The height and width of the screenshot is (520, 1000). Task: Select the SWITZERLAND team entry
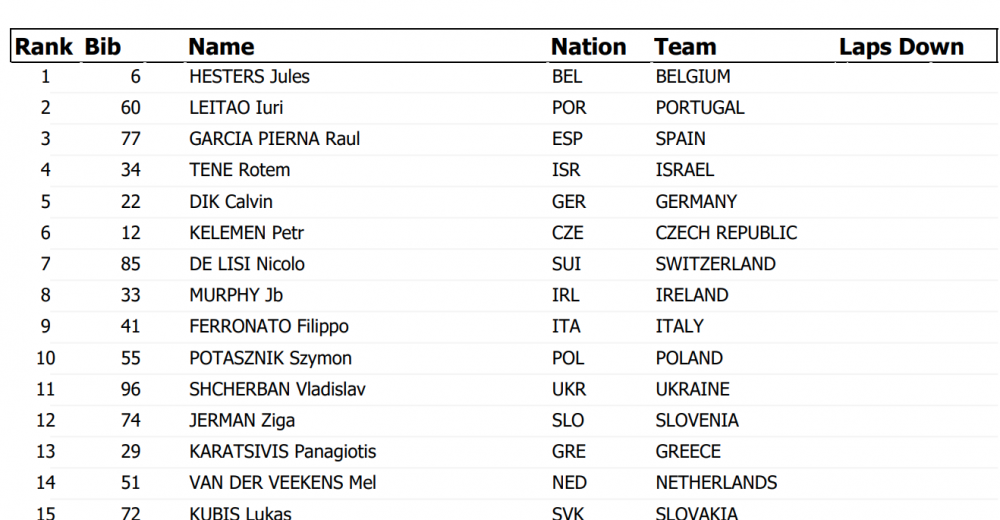tap(716, 264)
